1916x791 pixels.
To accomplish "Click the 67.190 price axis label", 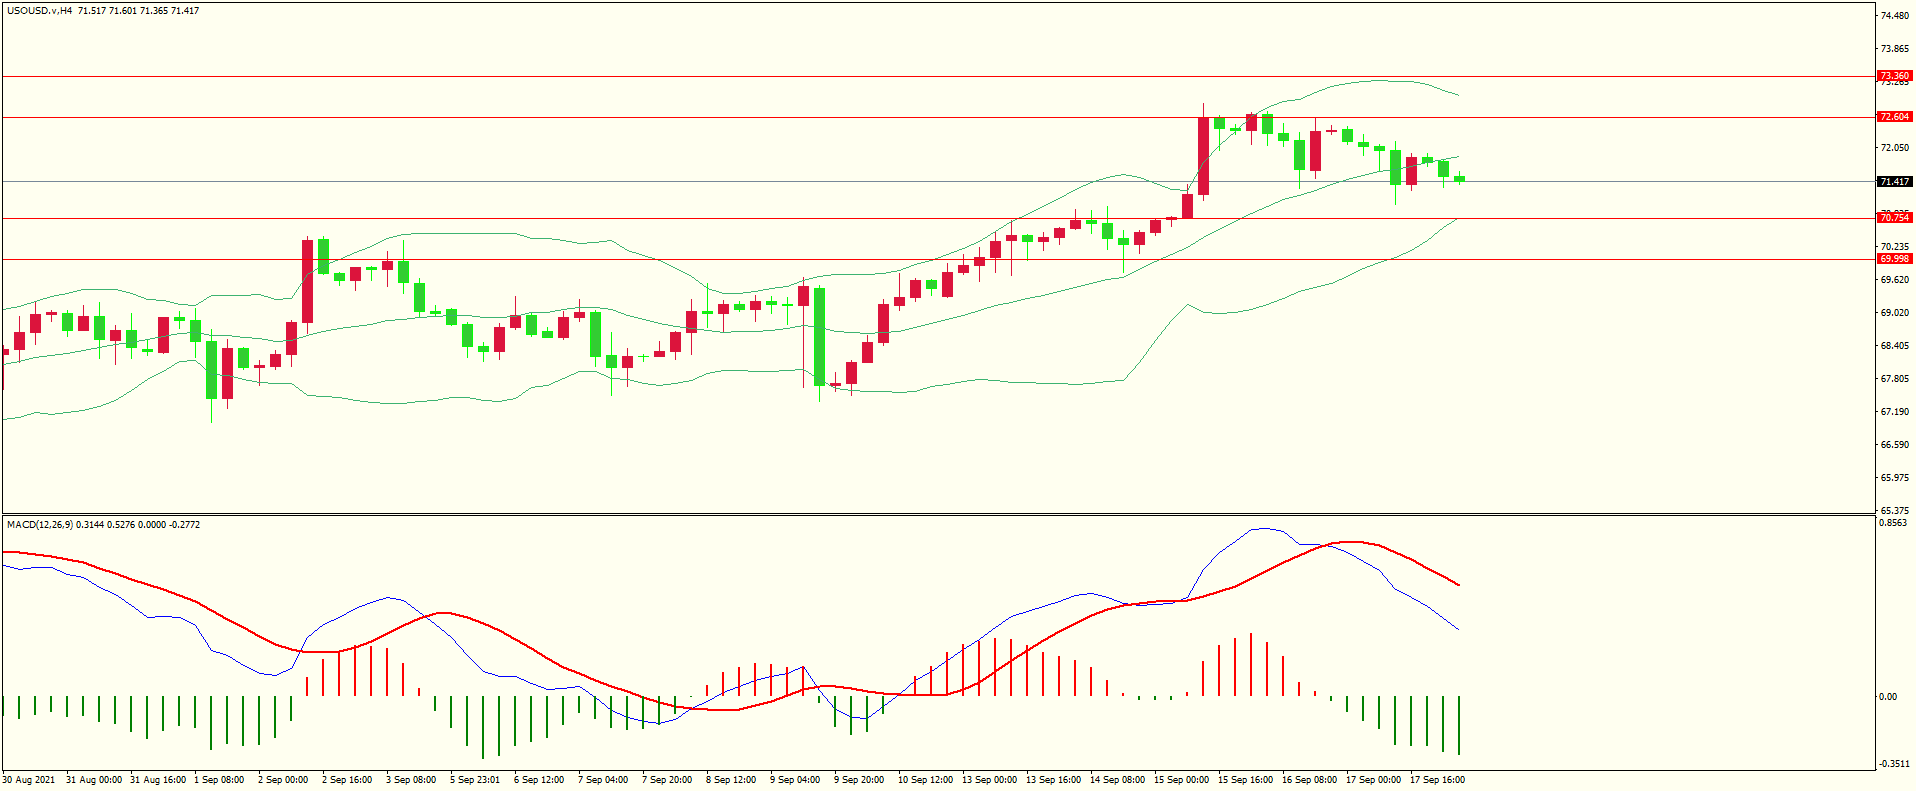I will point(1894,412).
